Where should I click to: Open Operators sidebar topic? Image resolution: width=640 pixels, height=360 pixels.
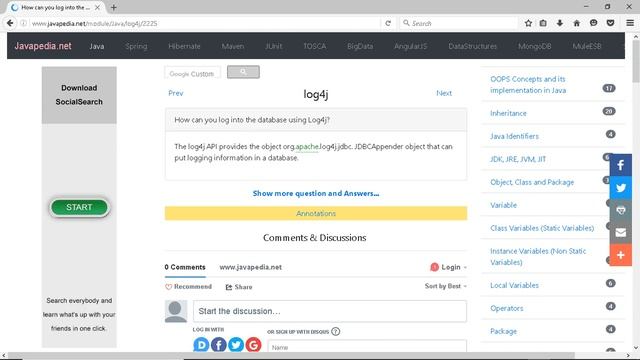(507, 308)
